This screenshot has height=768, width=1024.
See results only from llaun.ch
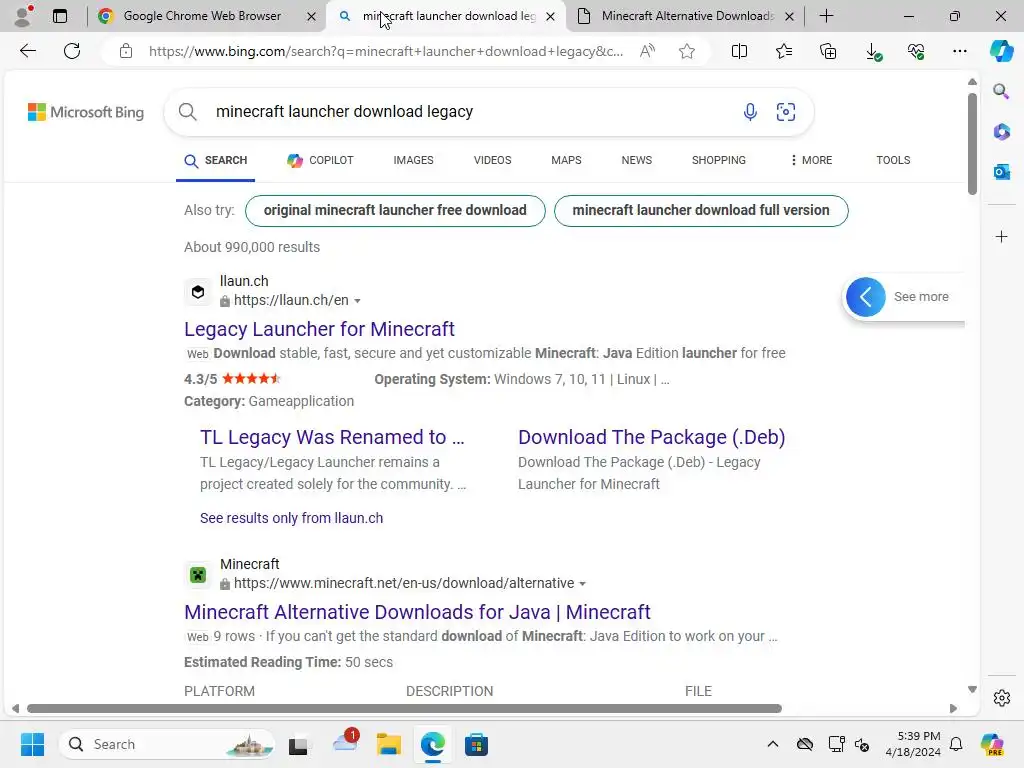(291, 518)
